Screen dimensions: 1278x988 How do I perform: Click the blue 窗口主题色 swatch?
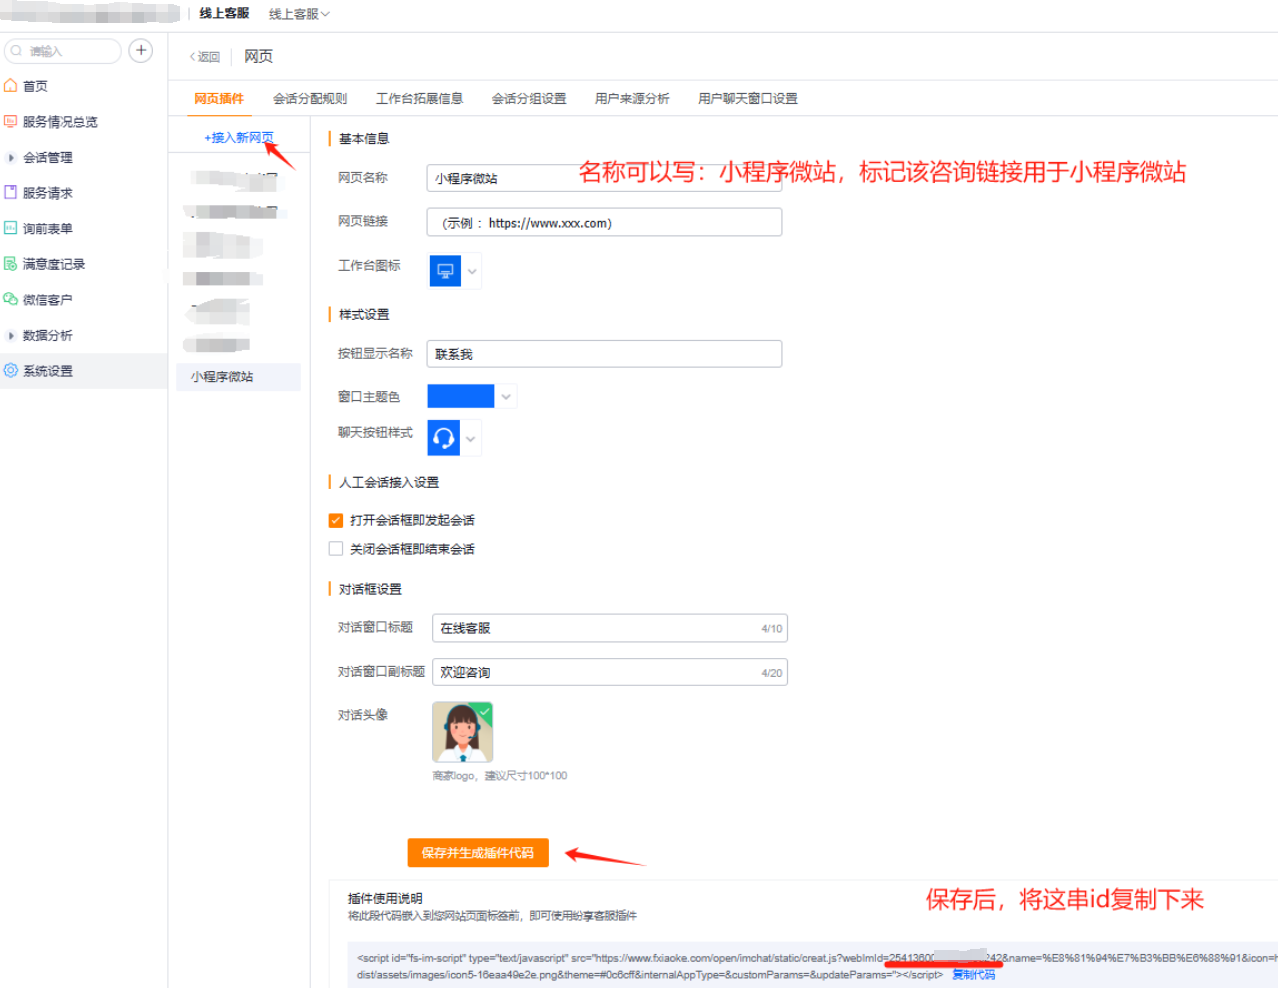461,397
